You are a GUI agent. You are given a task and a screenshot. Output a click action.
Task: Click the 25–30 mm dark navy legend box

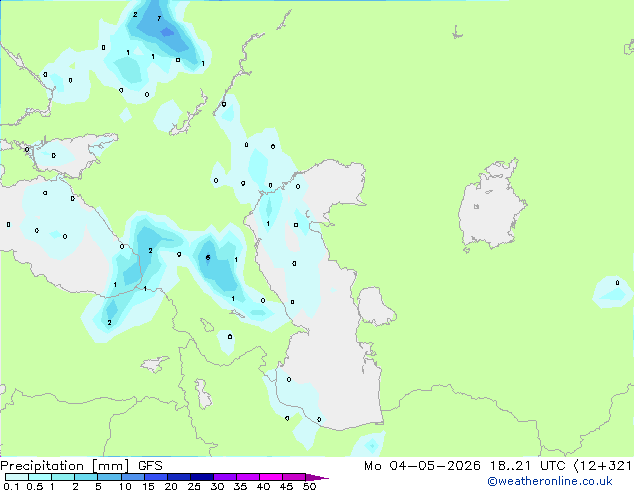202,477
